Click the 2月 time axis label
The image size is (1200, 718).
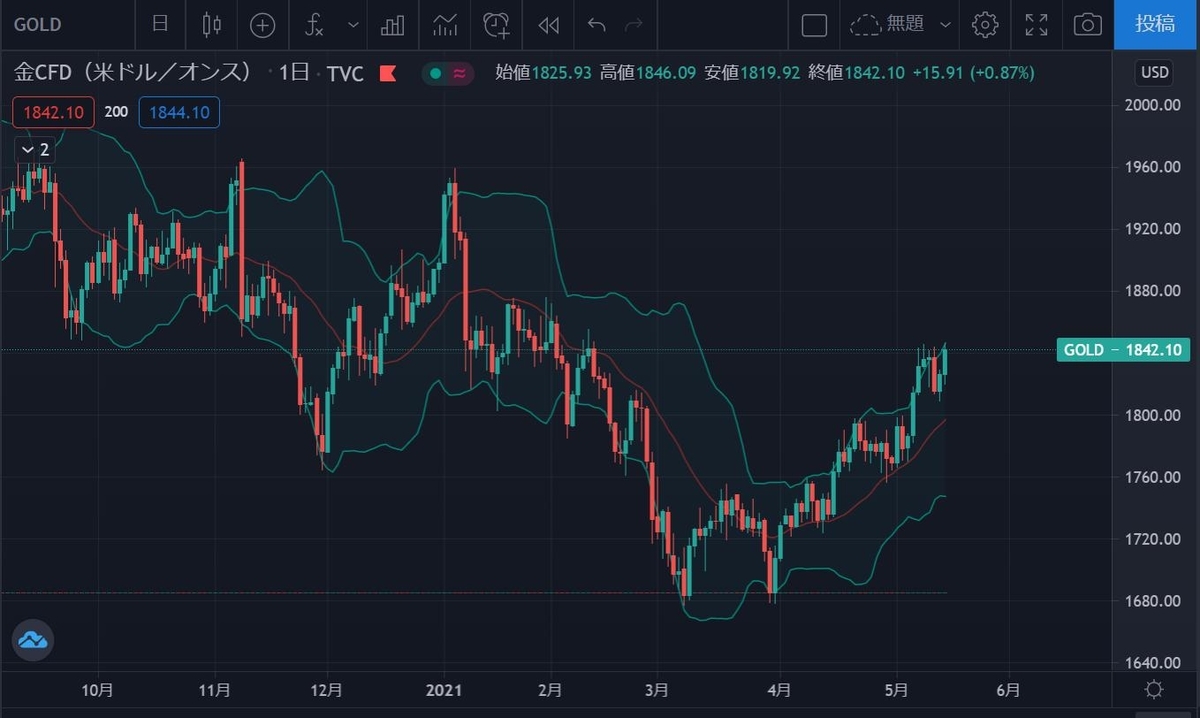549,690
